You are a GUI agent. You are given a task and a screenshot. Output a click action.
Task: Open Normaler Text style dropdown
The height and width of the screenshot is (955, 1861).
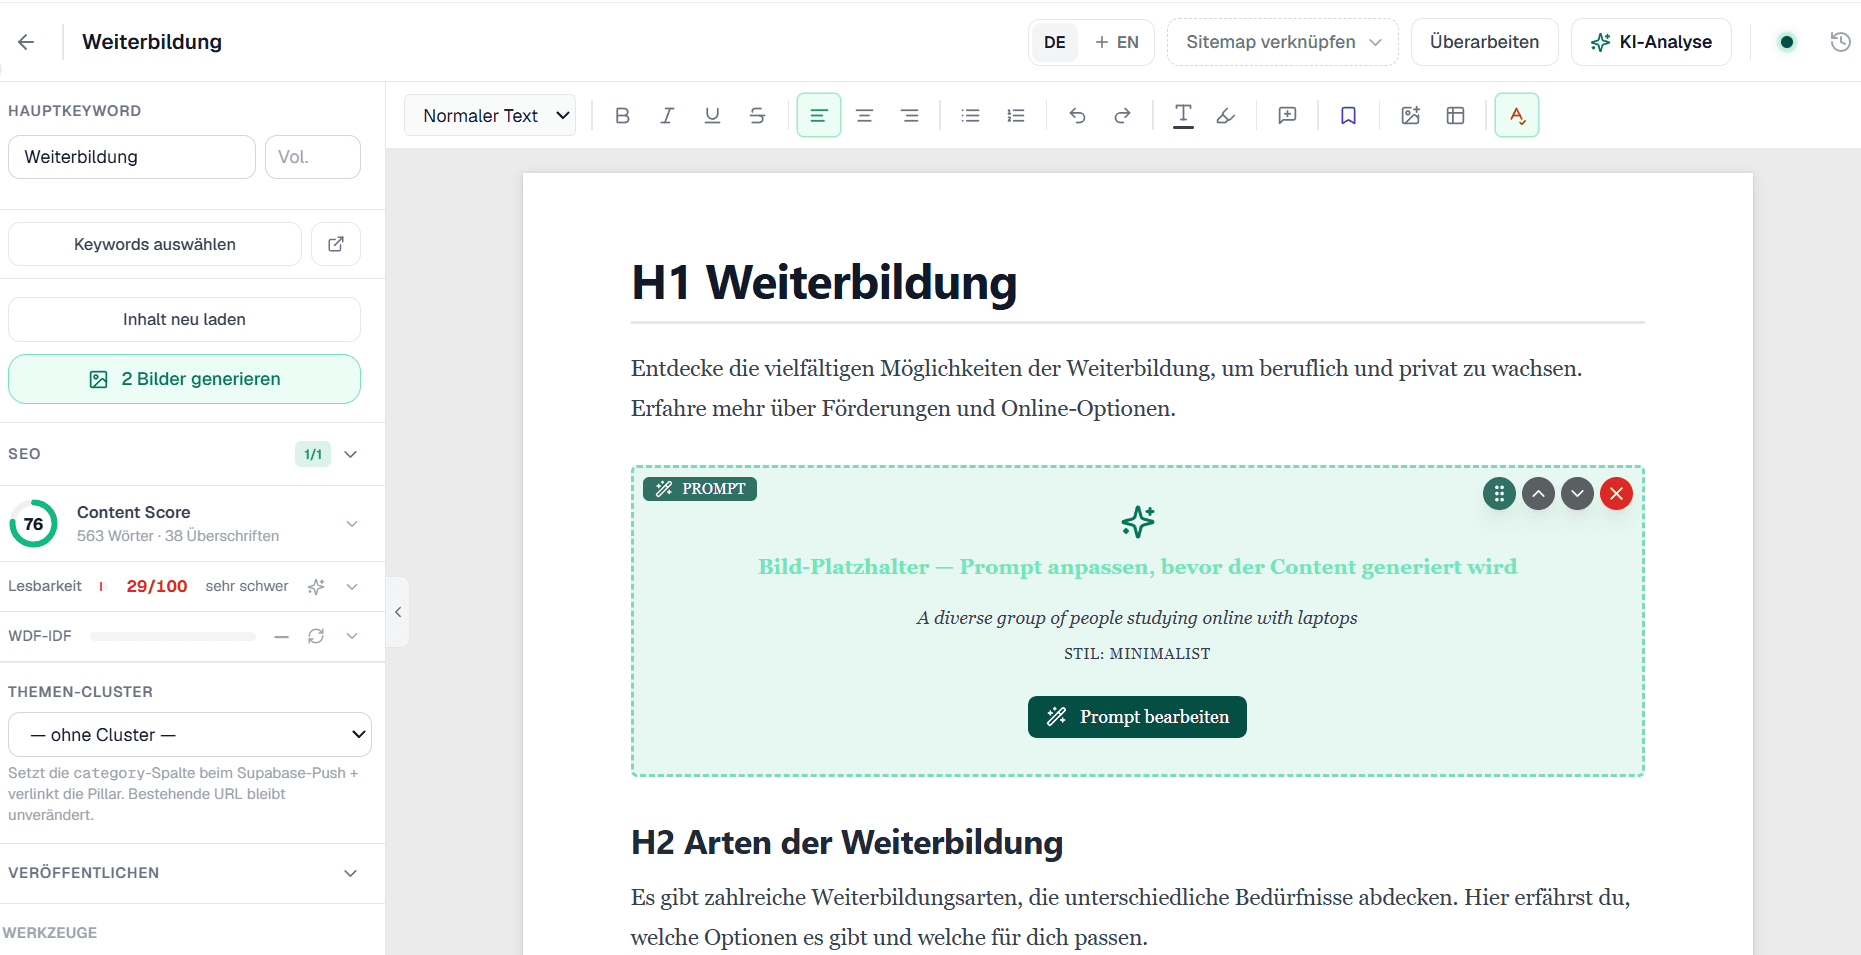tap(490, 115)
